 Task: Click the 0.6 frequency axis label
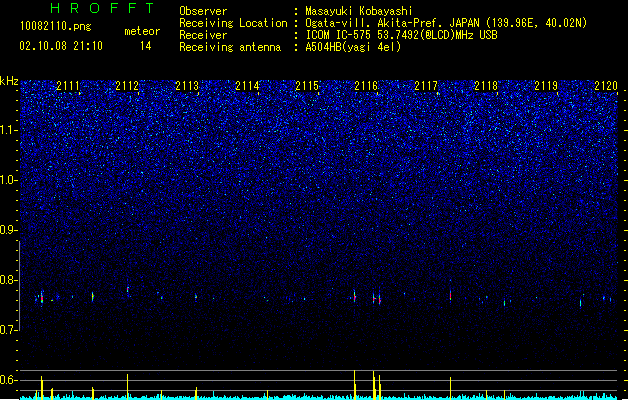click(9, 380)
